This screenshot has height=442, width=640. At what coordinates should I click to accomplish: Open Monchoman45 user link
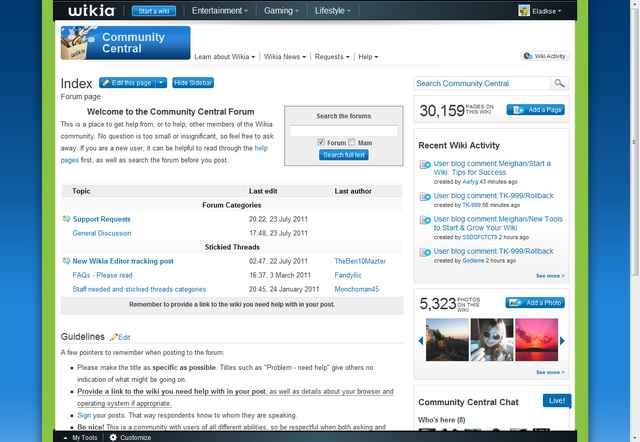click(x=357, y=289)
